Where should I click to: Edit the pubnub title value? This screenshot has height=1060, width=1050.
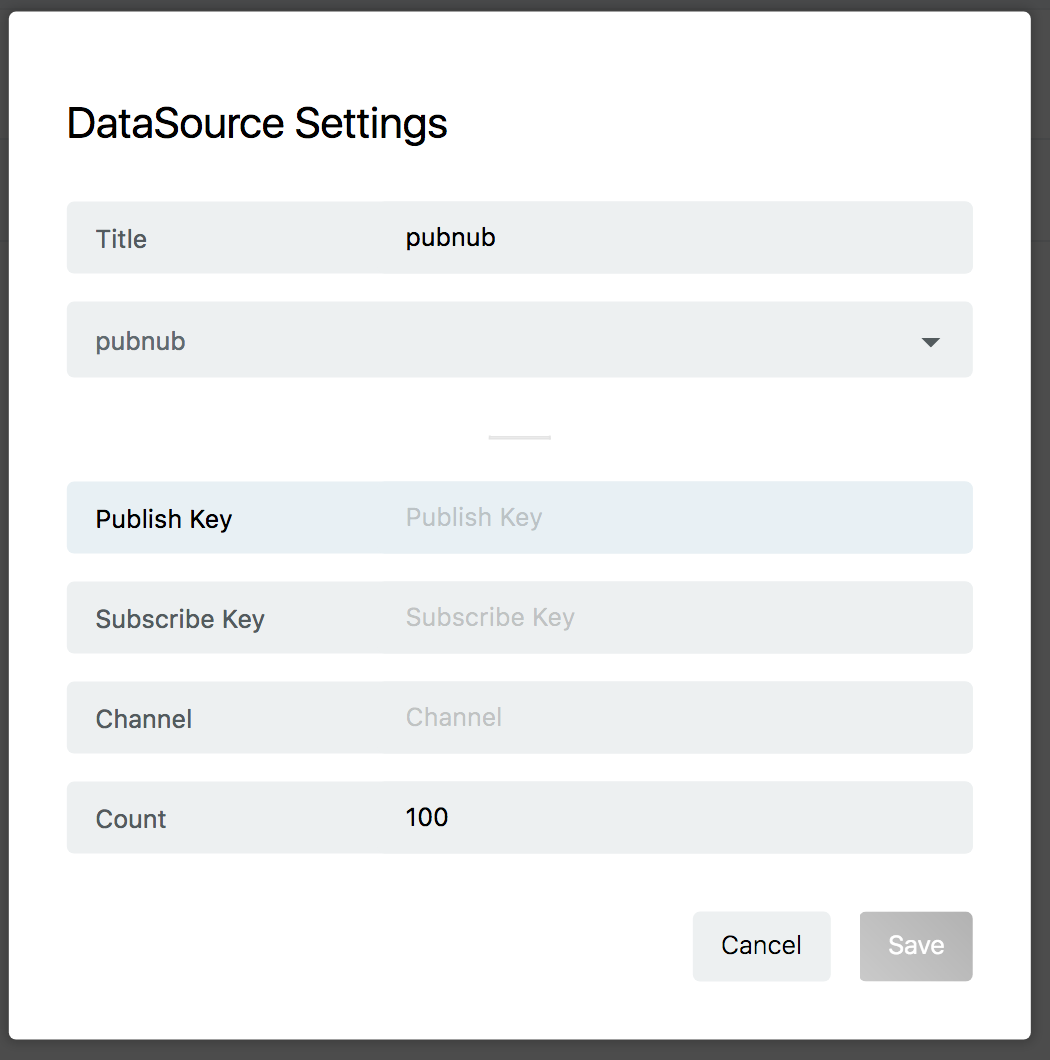[x=450, y=237]
